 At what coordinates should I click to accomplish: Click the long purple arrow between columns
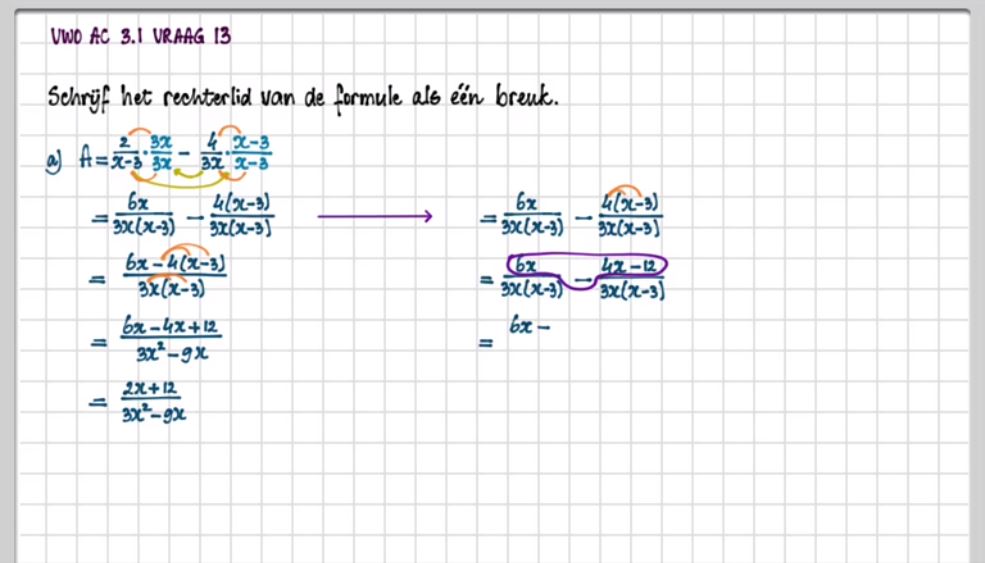[375, 216]
